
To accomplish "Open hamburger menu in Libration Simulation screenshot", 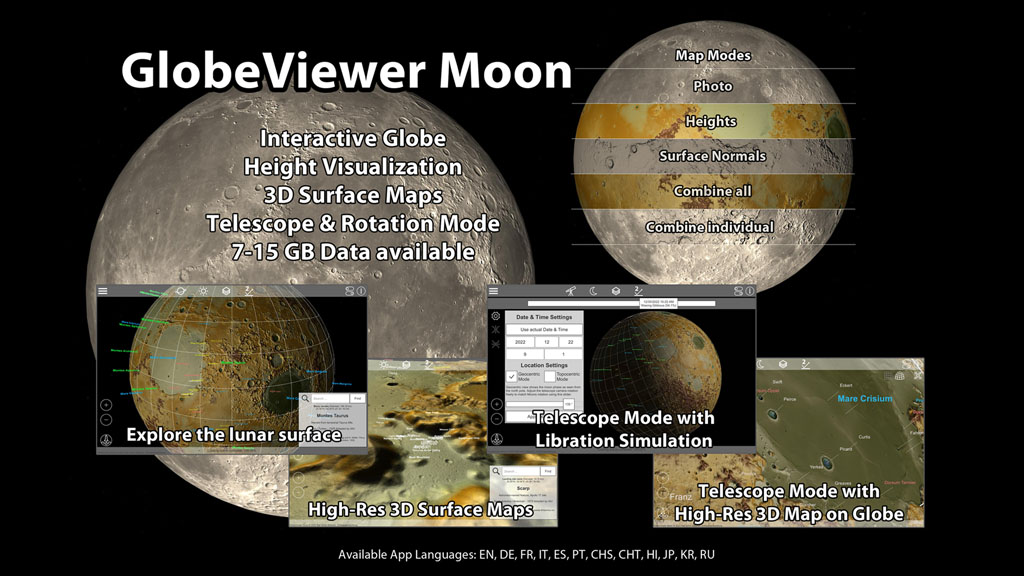I will [493, 291].
